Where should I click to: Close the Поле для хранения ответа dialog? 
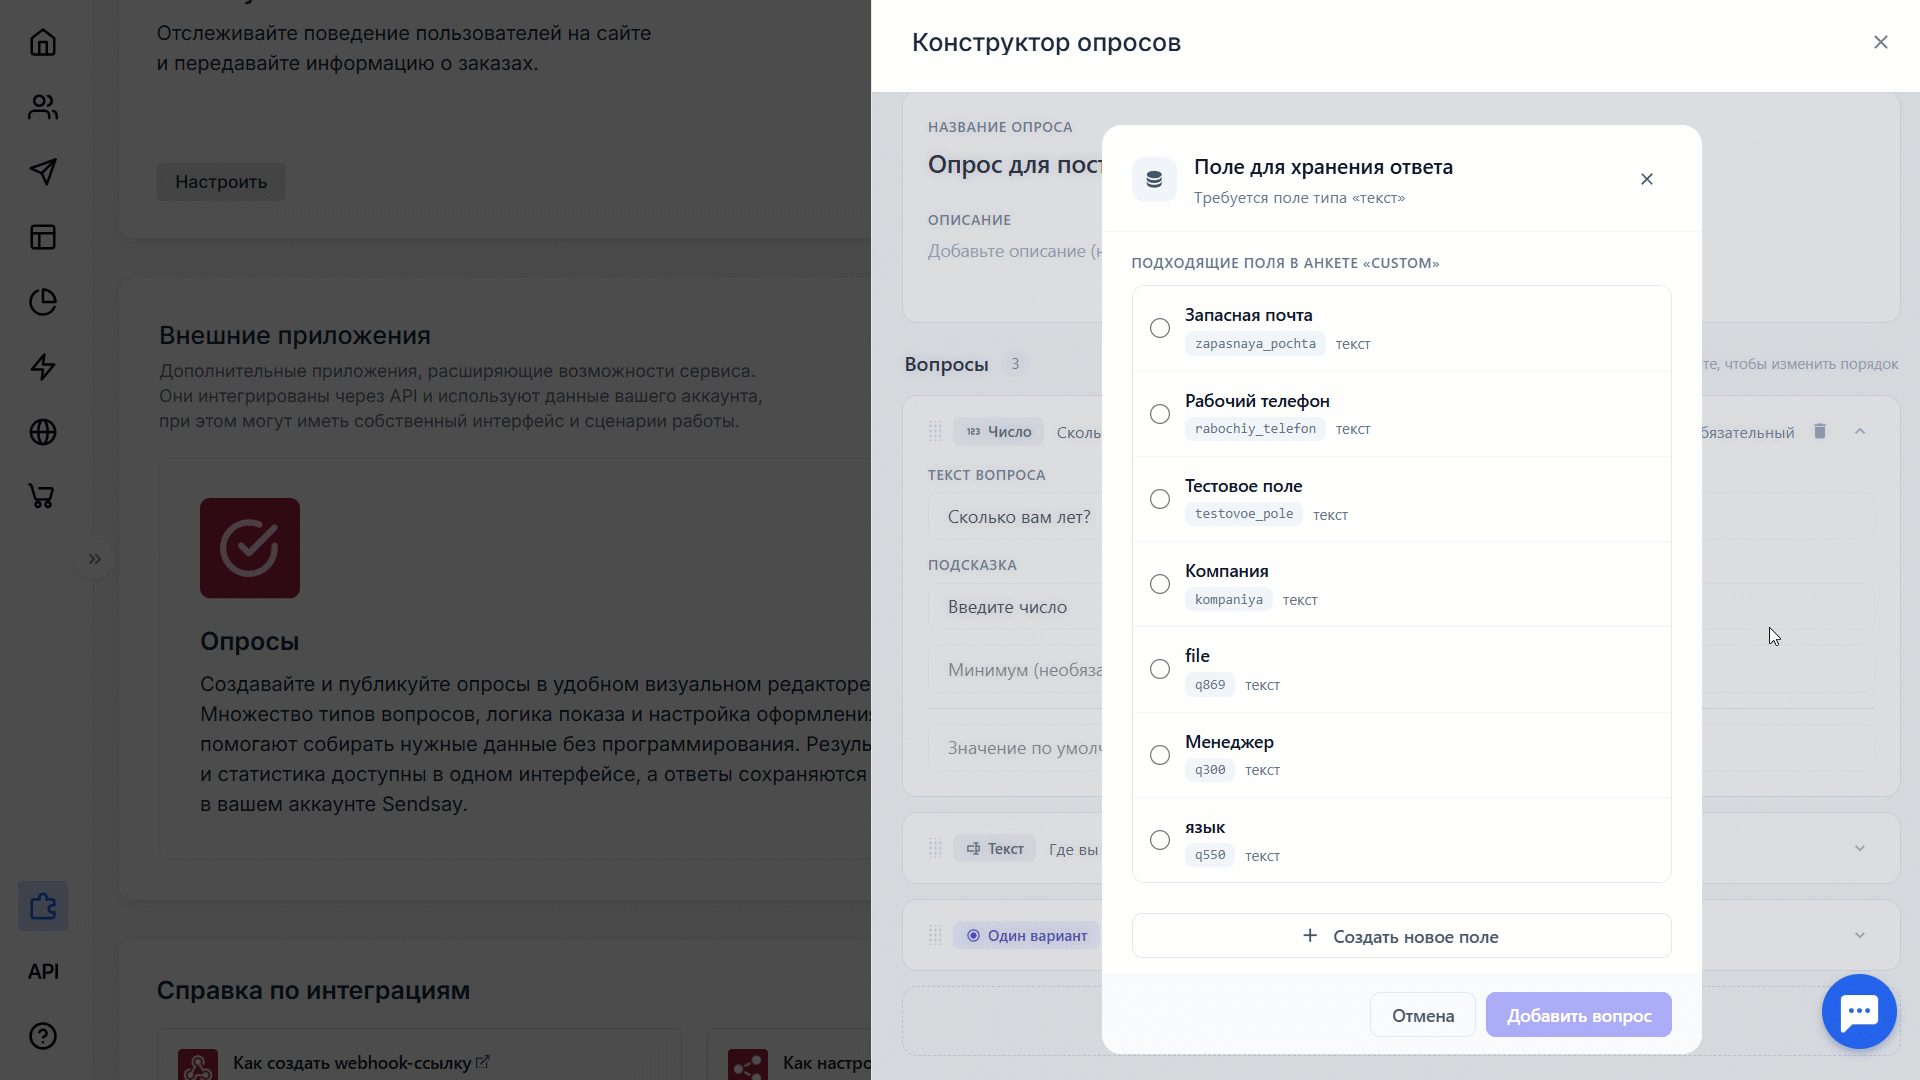click(x=1647, y=179)
